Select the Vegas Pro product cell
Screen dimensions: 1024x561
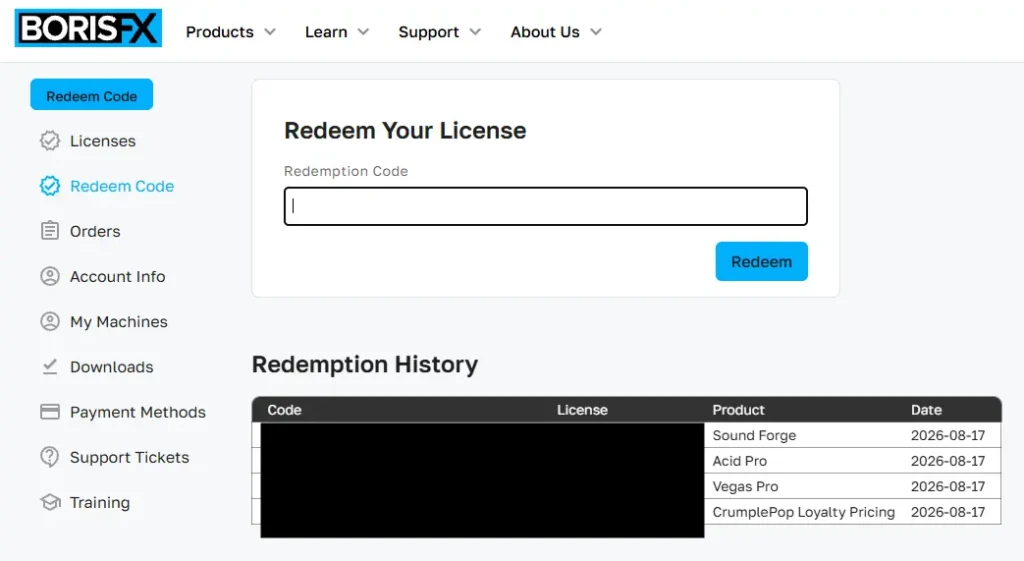(x=745, y=487)
